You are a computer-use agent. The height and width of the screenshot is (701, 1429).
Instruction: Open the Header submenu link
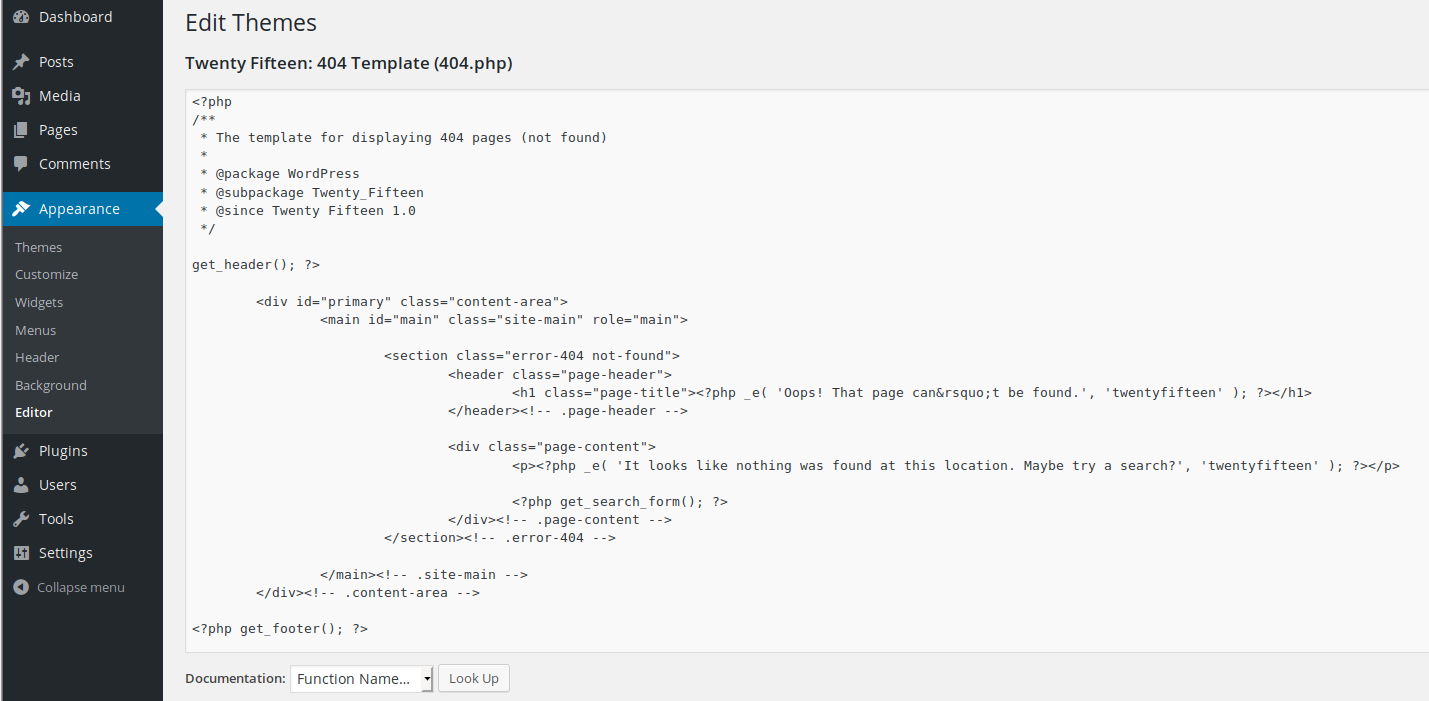pyautogui.click(x=37, y=357)
